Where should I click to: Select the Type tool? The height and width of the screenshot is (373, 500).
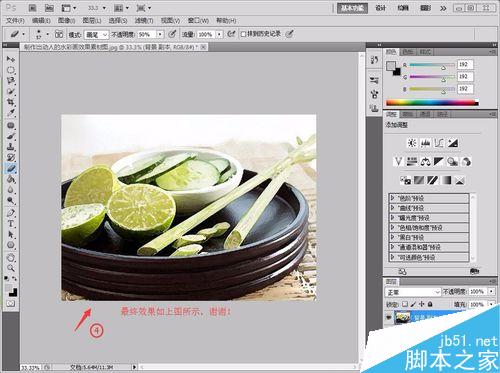click(x=11, y=224)
